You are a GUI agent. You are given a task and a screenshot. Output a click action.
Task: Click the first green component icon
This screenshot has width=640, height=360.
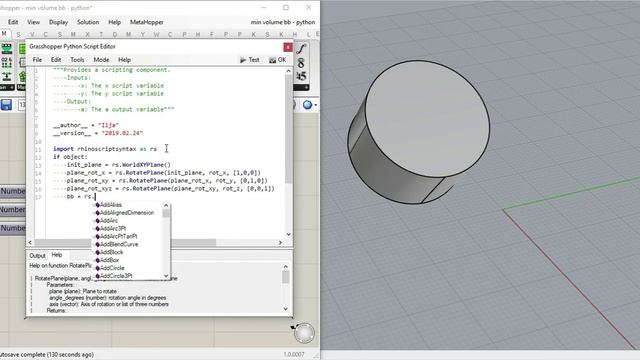(7, 49)
